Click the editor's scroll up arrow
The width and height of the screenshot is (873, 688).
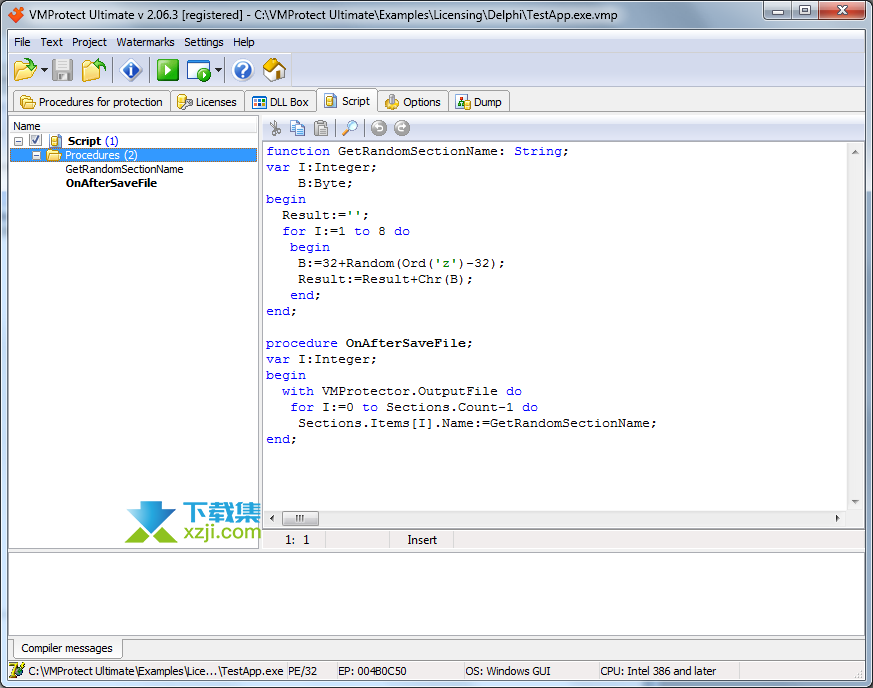[x=855, y=152]
